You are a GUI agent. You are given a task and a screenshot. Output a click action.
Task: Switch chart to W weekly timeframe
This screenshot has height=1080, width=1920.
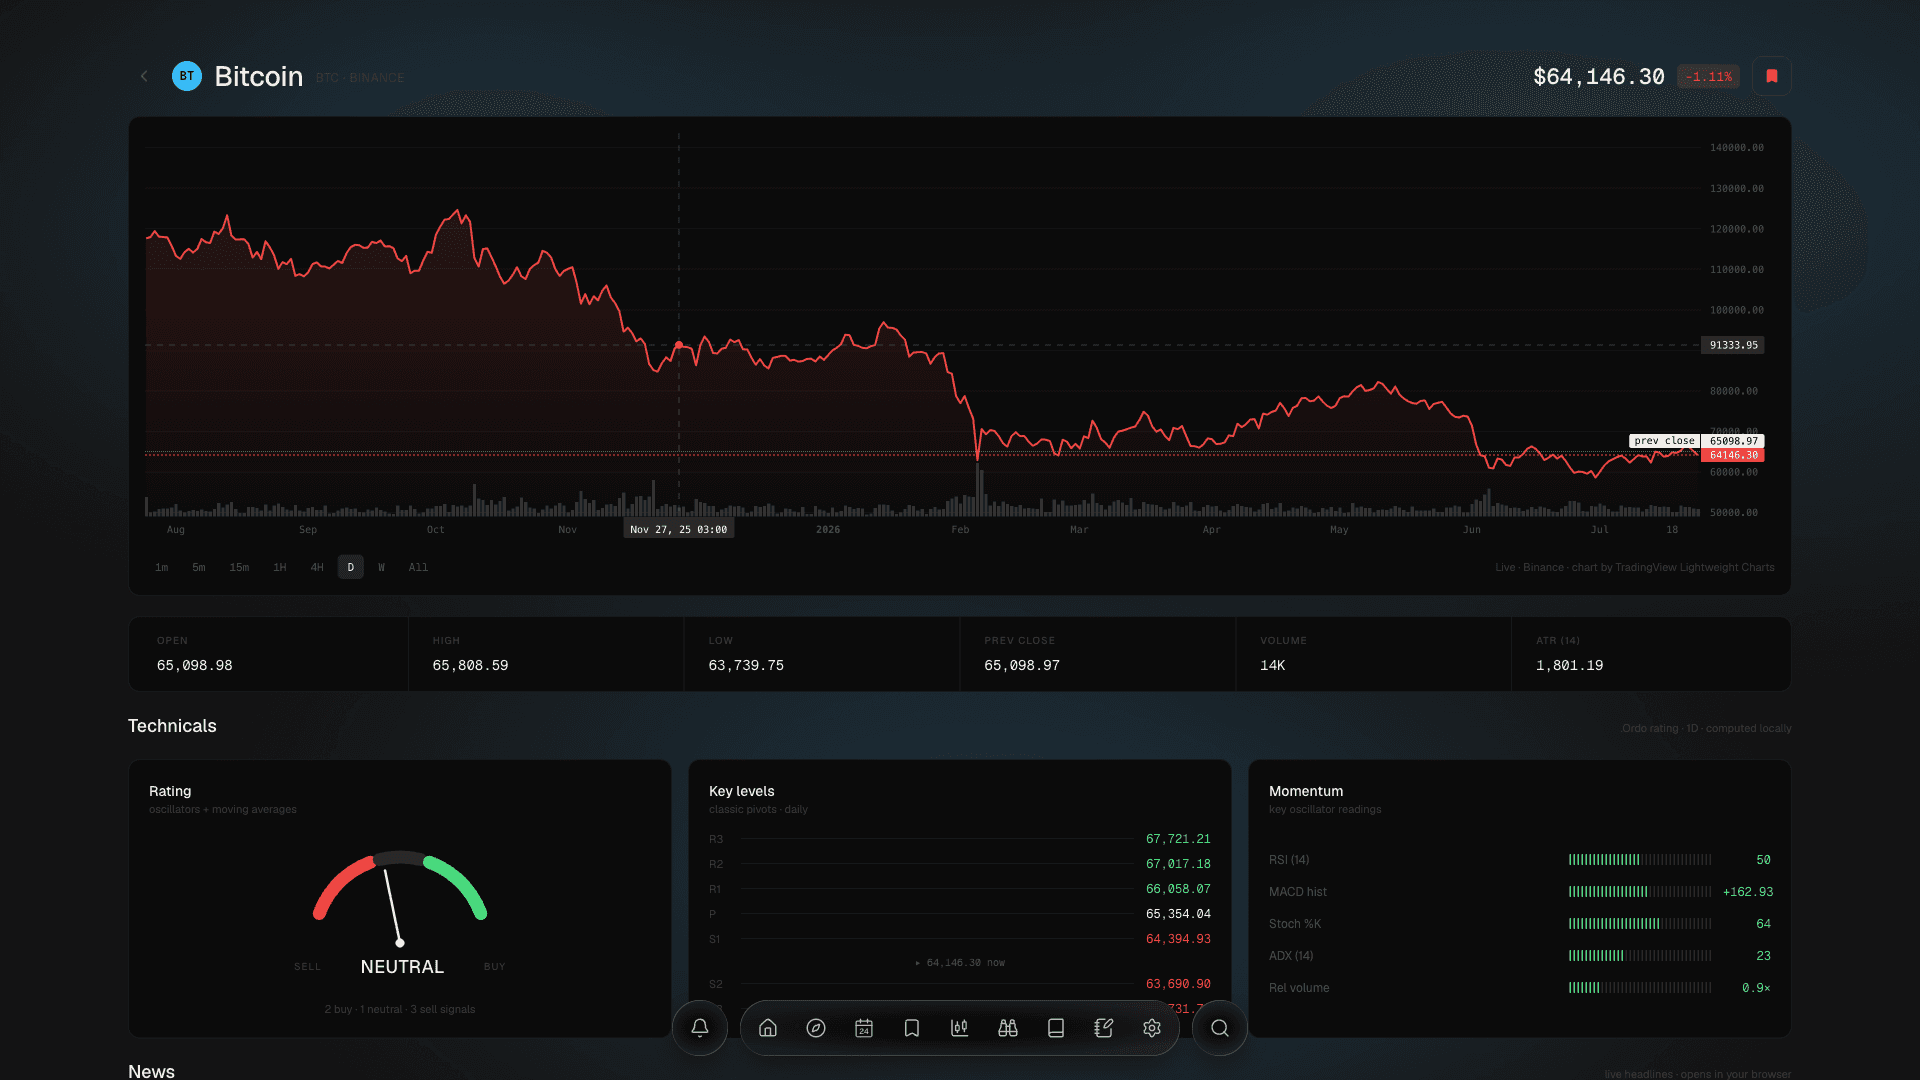pos(381,567)
